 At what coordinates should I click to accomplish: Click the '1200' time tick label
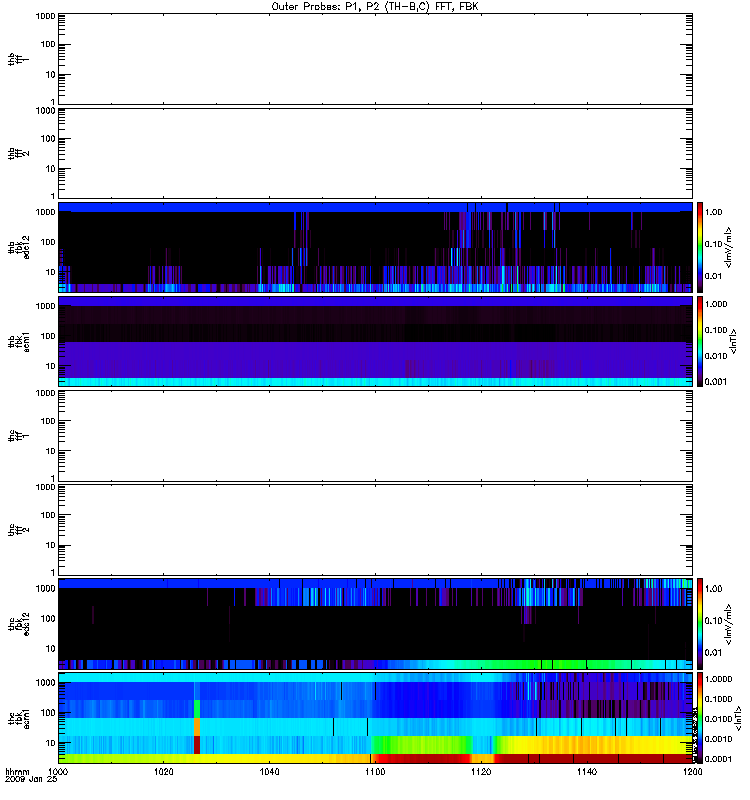coord(692,771)
